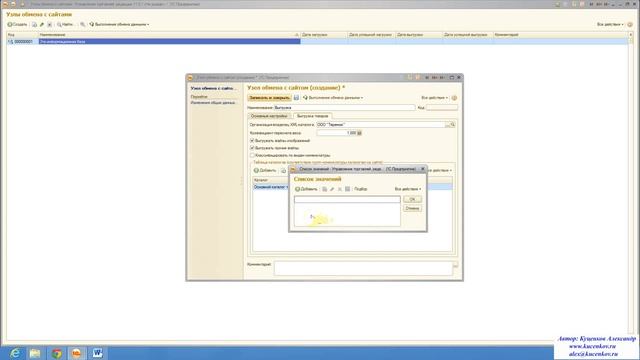Toggle Выгружать прочие файлы checkbox
This screenshot has width=640, height=360.
pos(252,148)
